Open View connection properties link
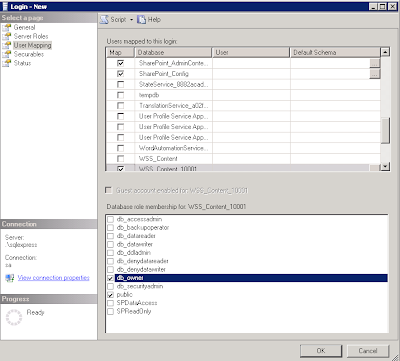Screen dimensions: 400x361 pyautogui.click(x=53, y=278)
